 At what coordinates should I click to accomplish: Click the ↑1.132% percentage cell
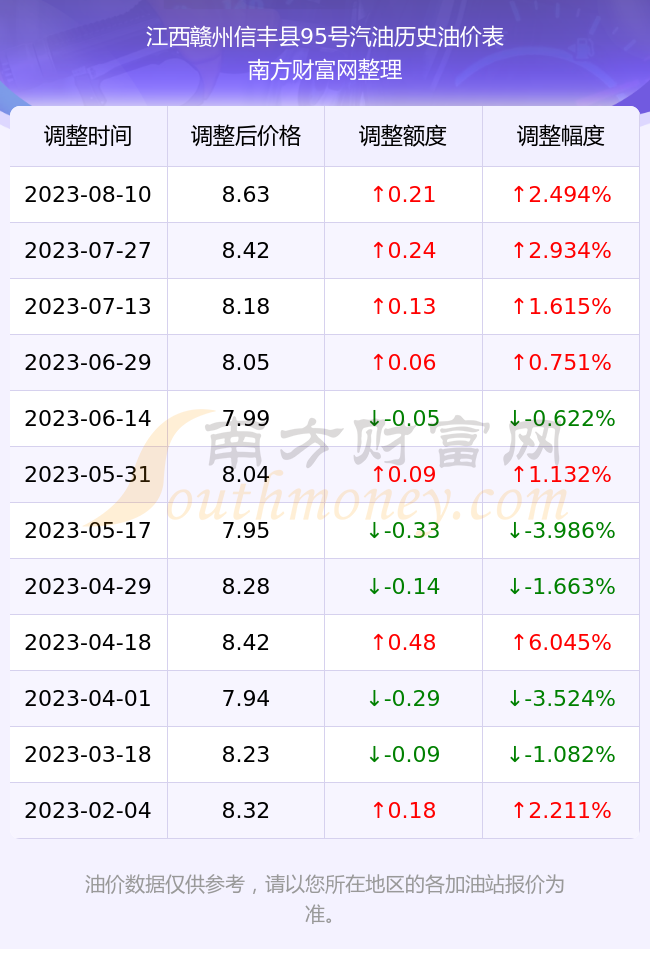click(561, 474)
